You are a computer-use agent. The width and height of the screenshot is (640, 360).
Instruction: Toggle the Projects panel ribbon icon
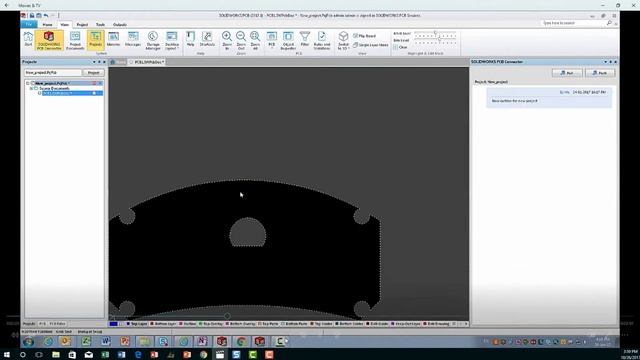[x=96, y=40]
